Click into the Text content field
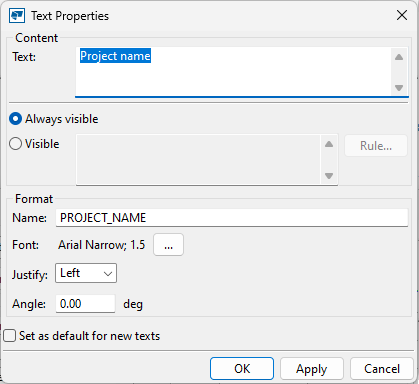The image size is (419, 384). 233,71
